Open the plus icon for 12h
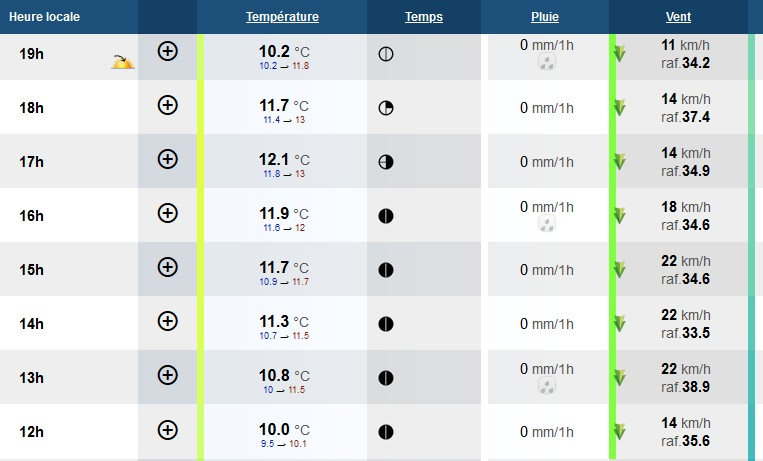The height and width of the screenshot is (461, 763). [x=168, y=430]
